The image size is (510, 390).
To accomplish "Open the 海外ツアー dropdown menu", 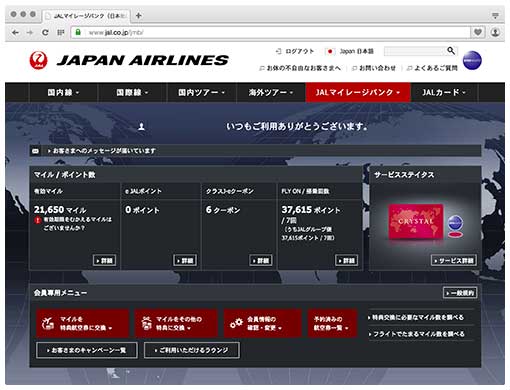I will click(270, 92).
